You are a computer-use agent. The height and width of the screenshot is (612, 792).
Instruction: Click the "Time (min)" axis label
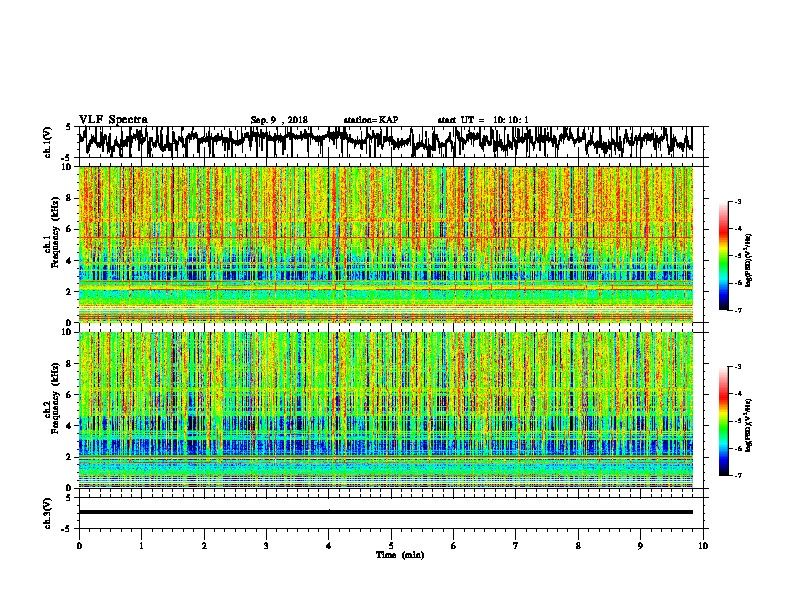400,555
